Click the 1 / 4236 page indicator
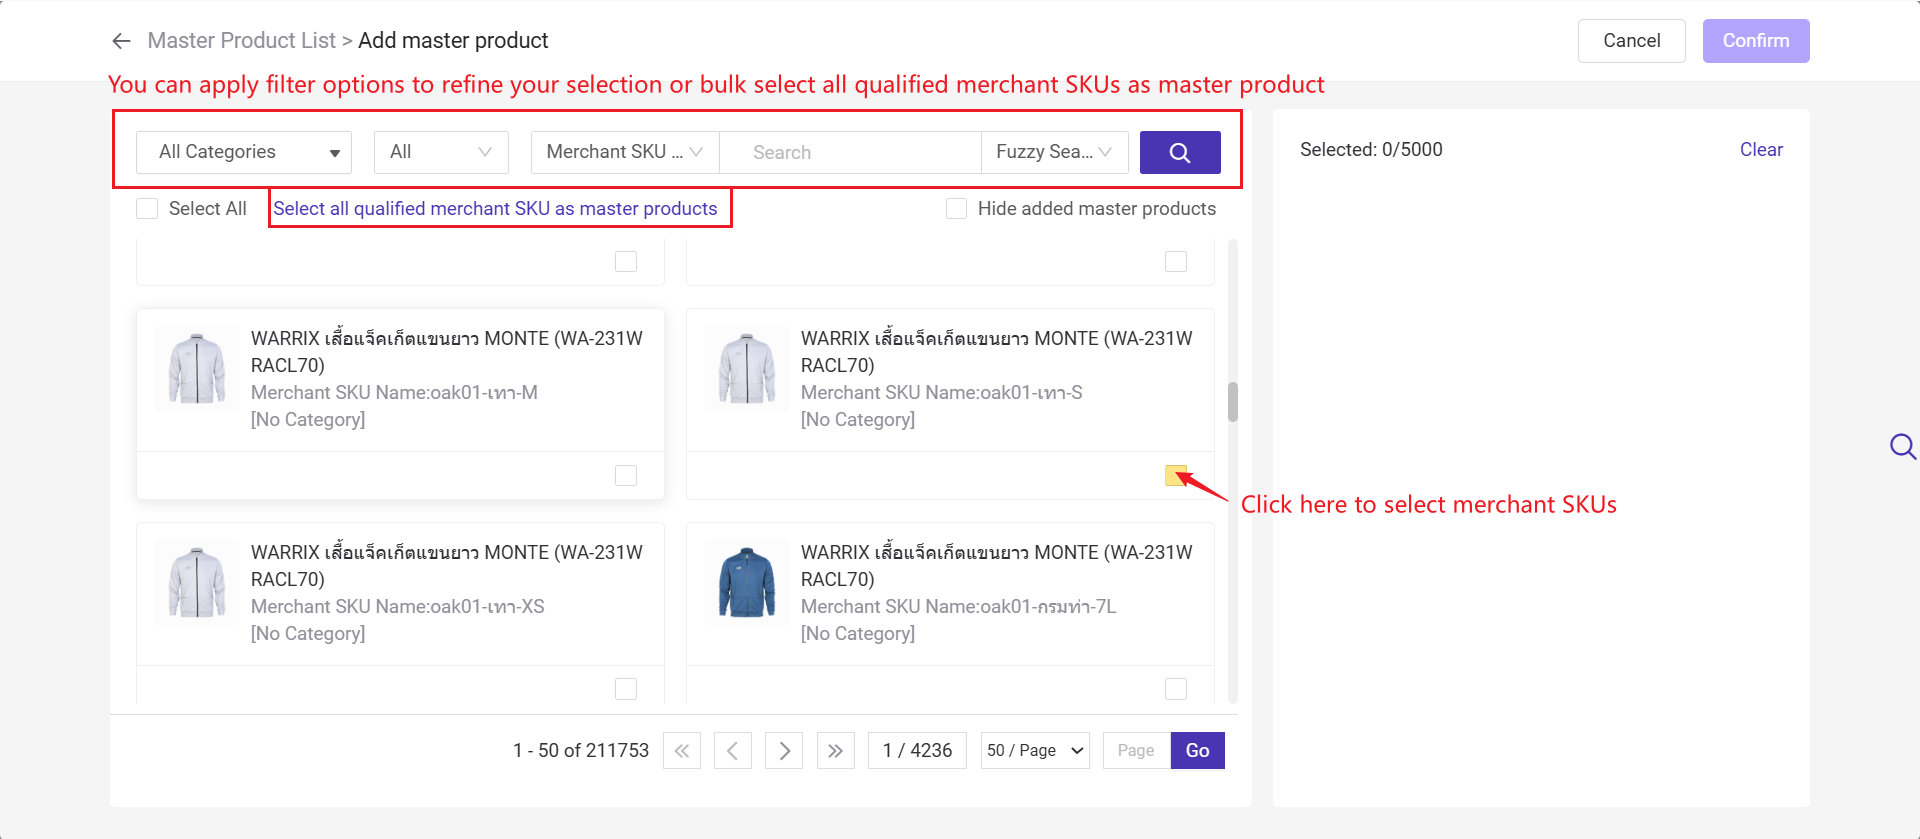The image size is (1920, 839). click(917, 750)
